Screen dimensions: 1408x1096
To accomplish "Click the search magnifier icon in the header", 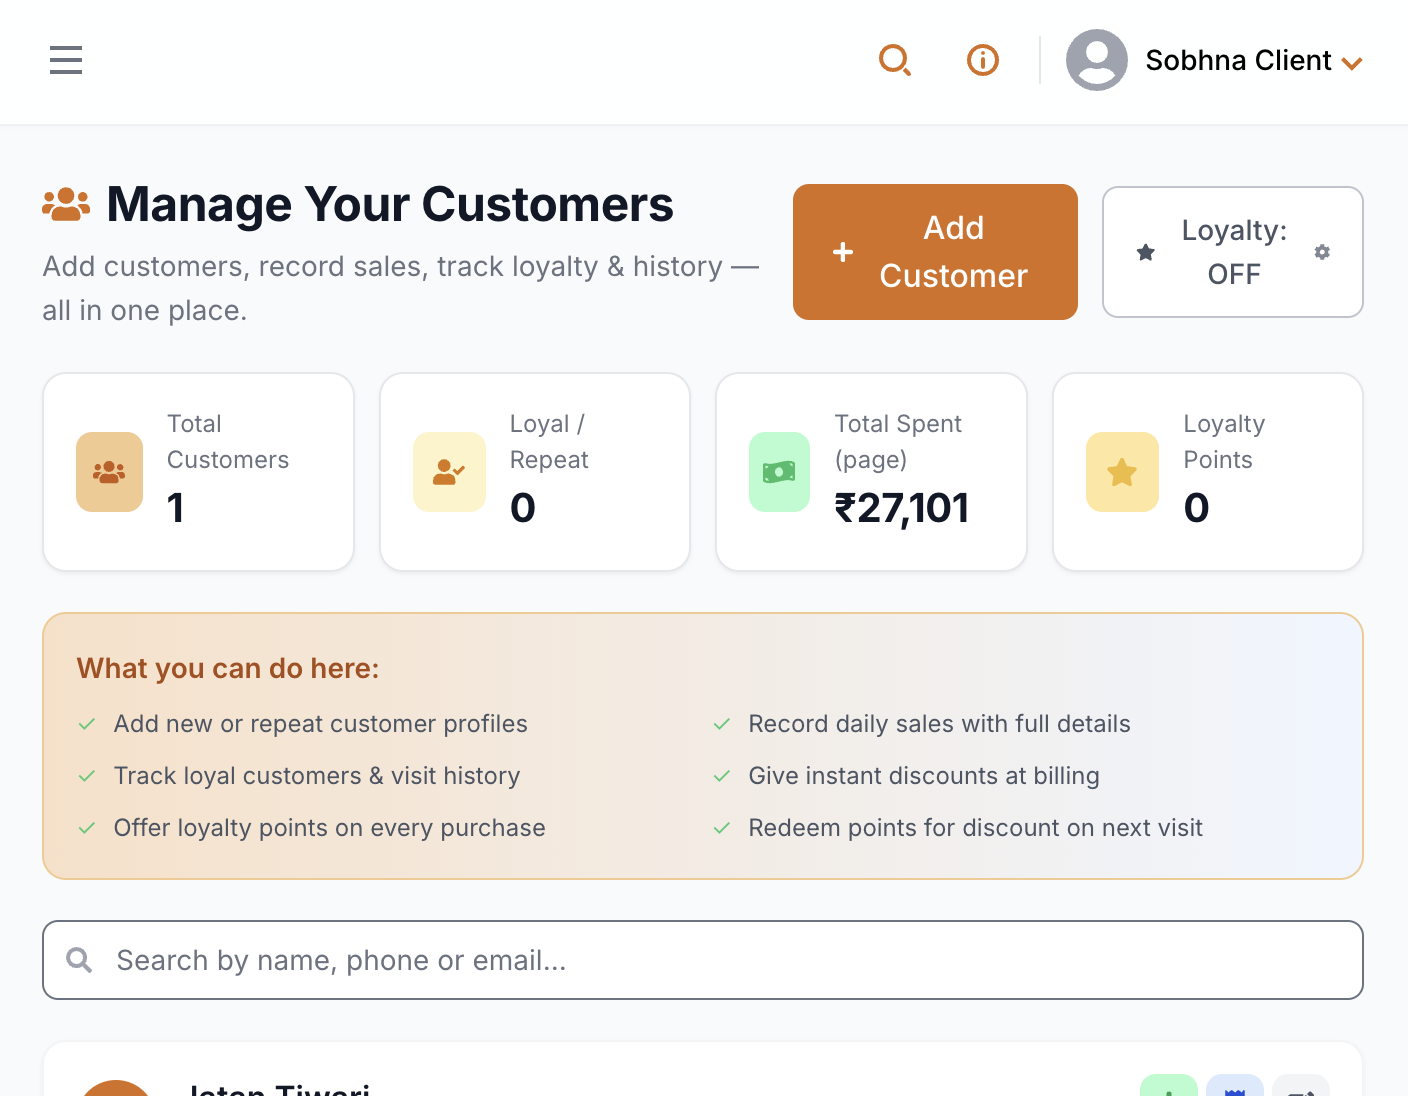I will point(895,60).
